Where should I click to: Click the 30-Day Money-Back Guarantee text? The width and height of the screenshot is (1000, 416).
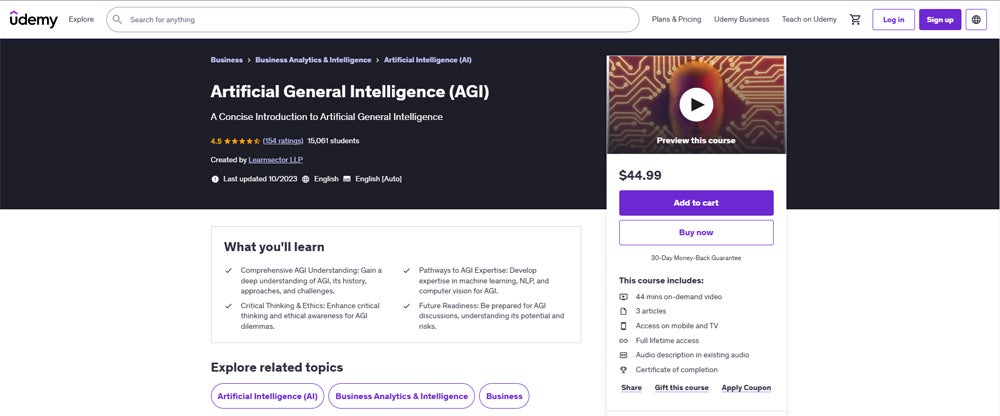pyautogui.click(x=696, y=258)
